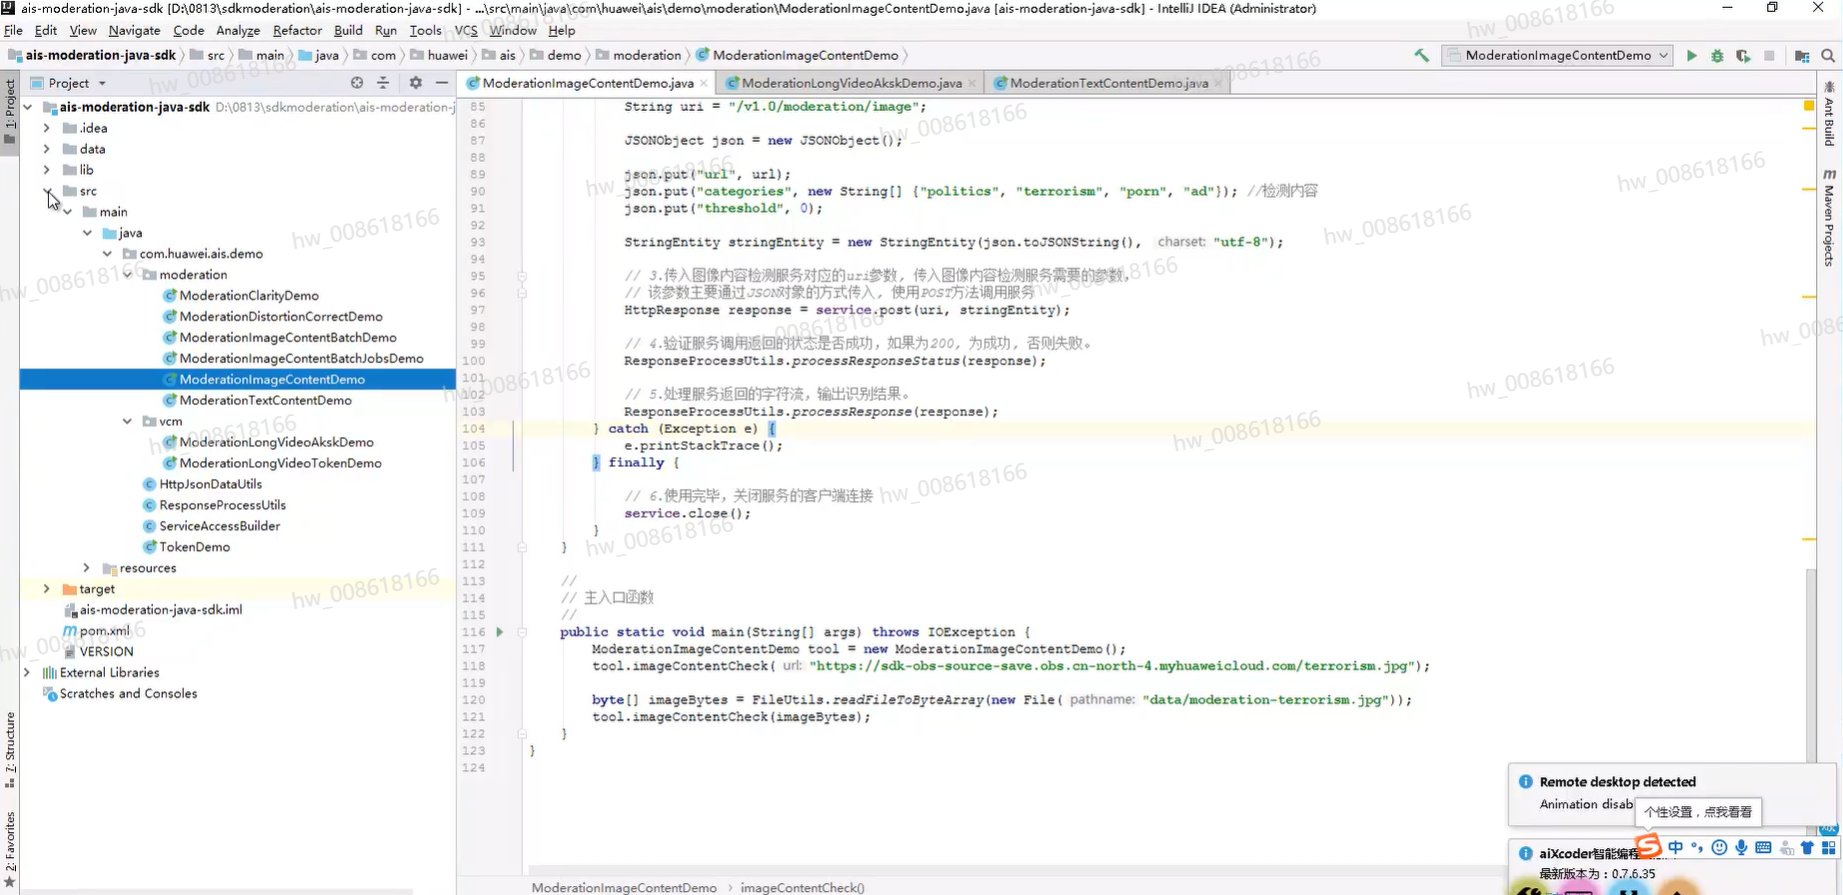Toggle the Favorites tool window stripe button
The image size is (1843, 895).
(x=10, y=849)
